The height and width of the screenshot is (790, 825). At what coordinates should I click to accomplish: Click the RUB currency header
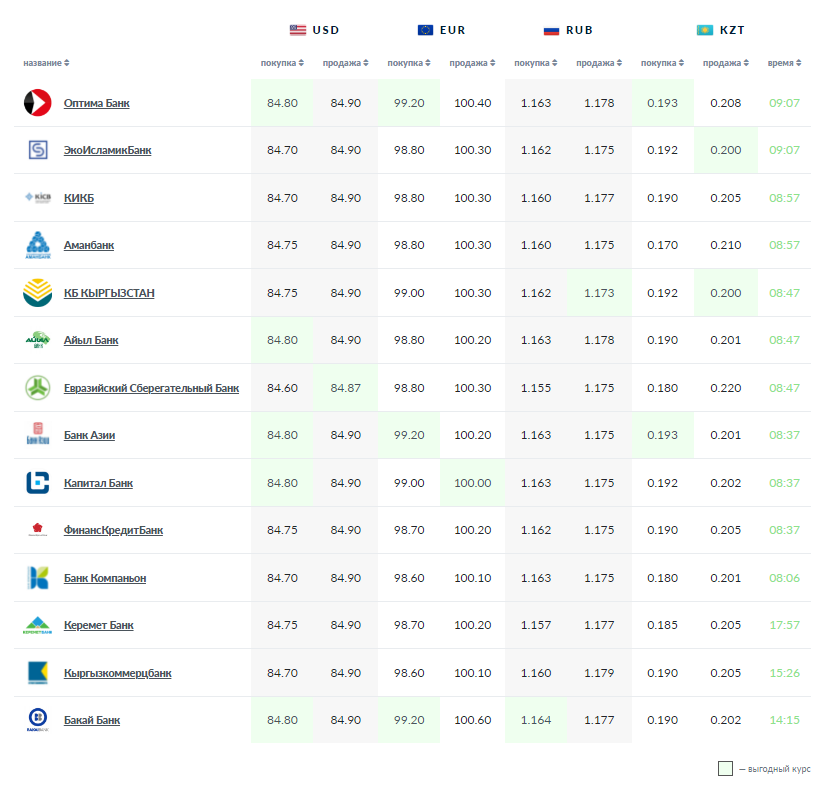point(568,30)
